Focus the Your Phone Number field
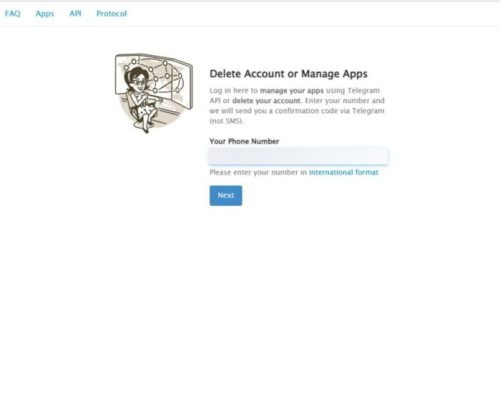 coord(299,156)
